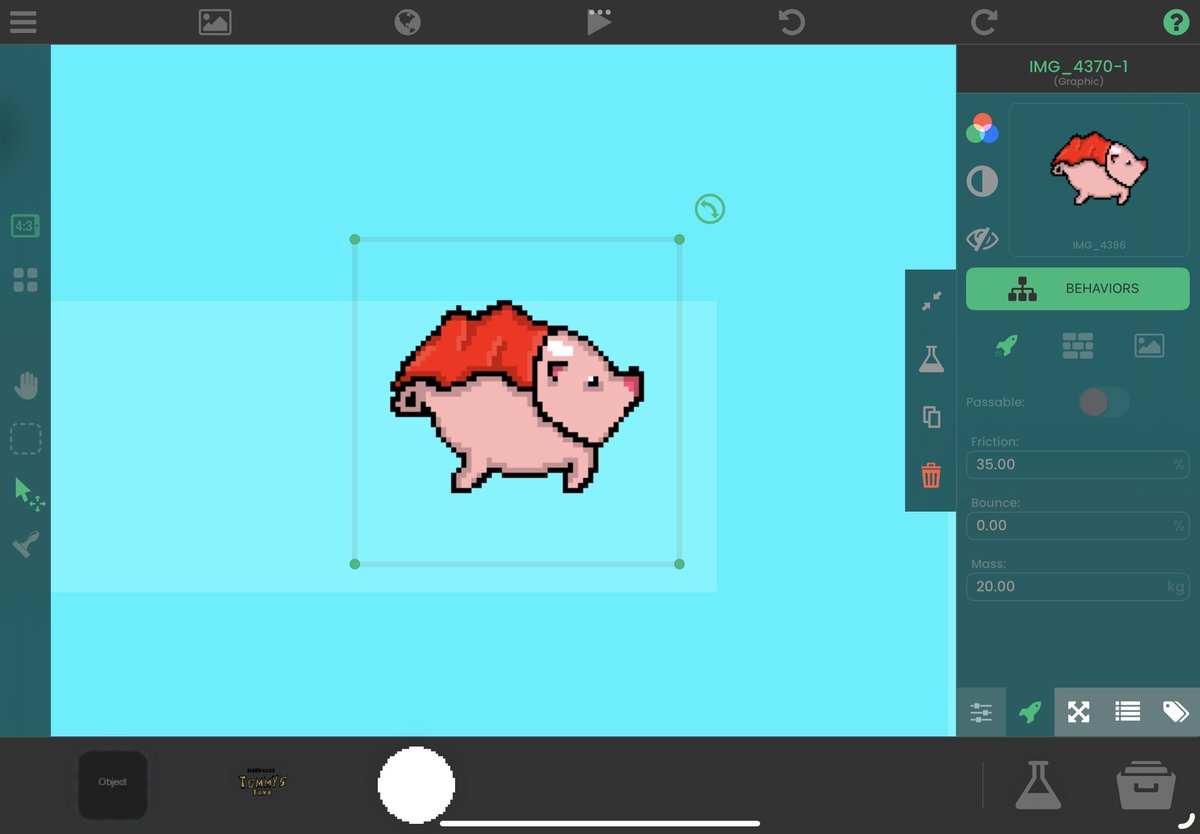This screenshot has height=834, width=1200.
Task: Toggle the contrast adjustment control
Action: pyautogui.click(x=982, y=182)
